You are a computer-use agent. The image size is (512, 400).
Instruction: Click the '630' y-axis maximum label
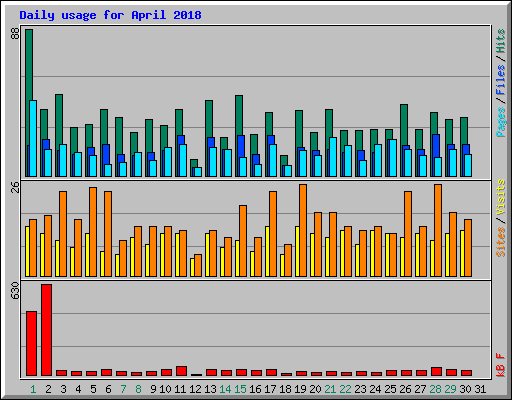[15, 291]
